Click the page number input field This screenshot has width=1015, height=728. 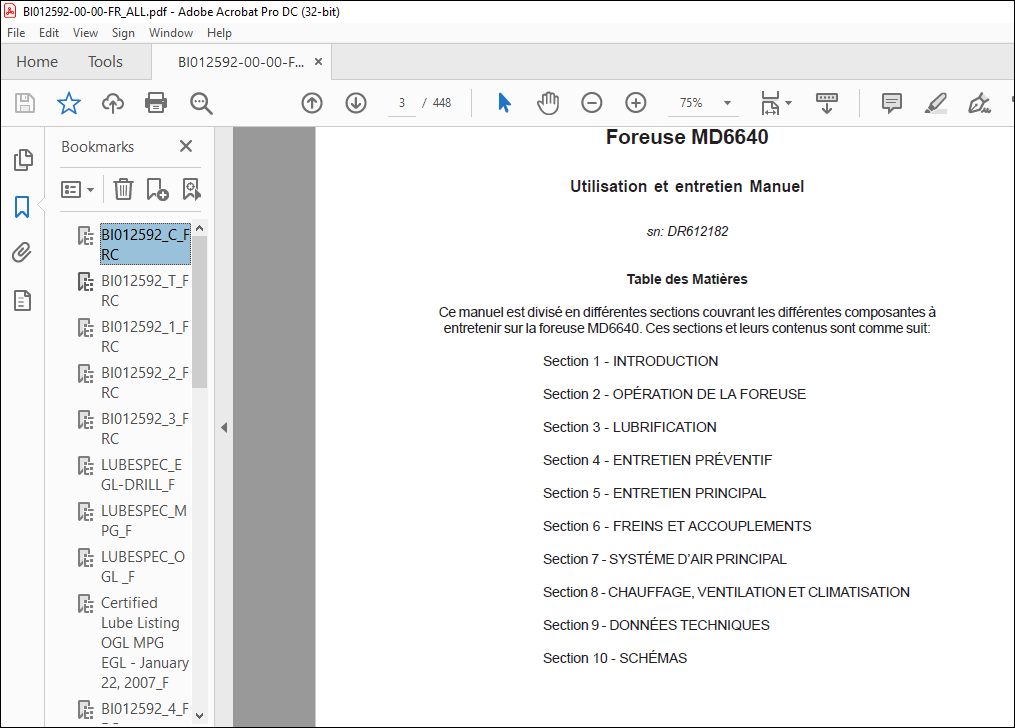tap(402, 103)
